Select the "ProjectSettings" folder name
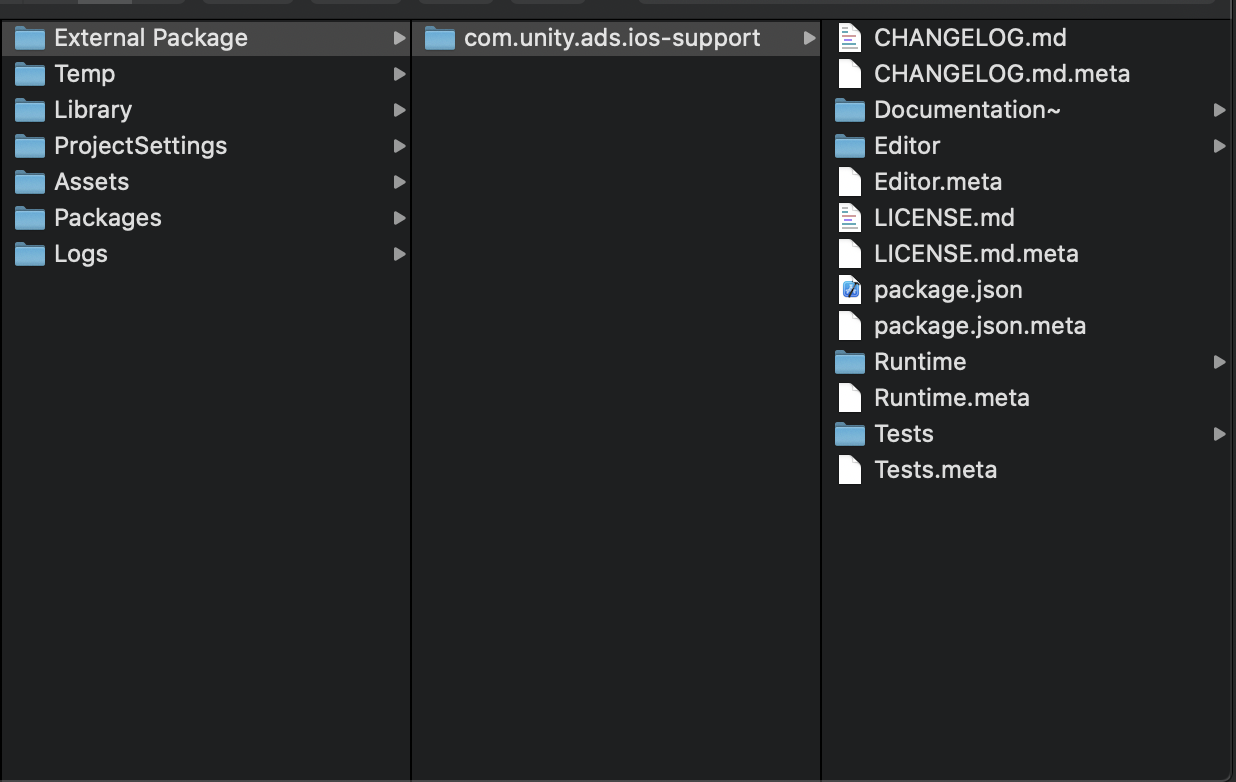Screen dimensions: 1236x782 [141, 146]
